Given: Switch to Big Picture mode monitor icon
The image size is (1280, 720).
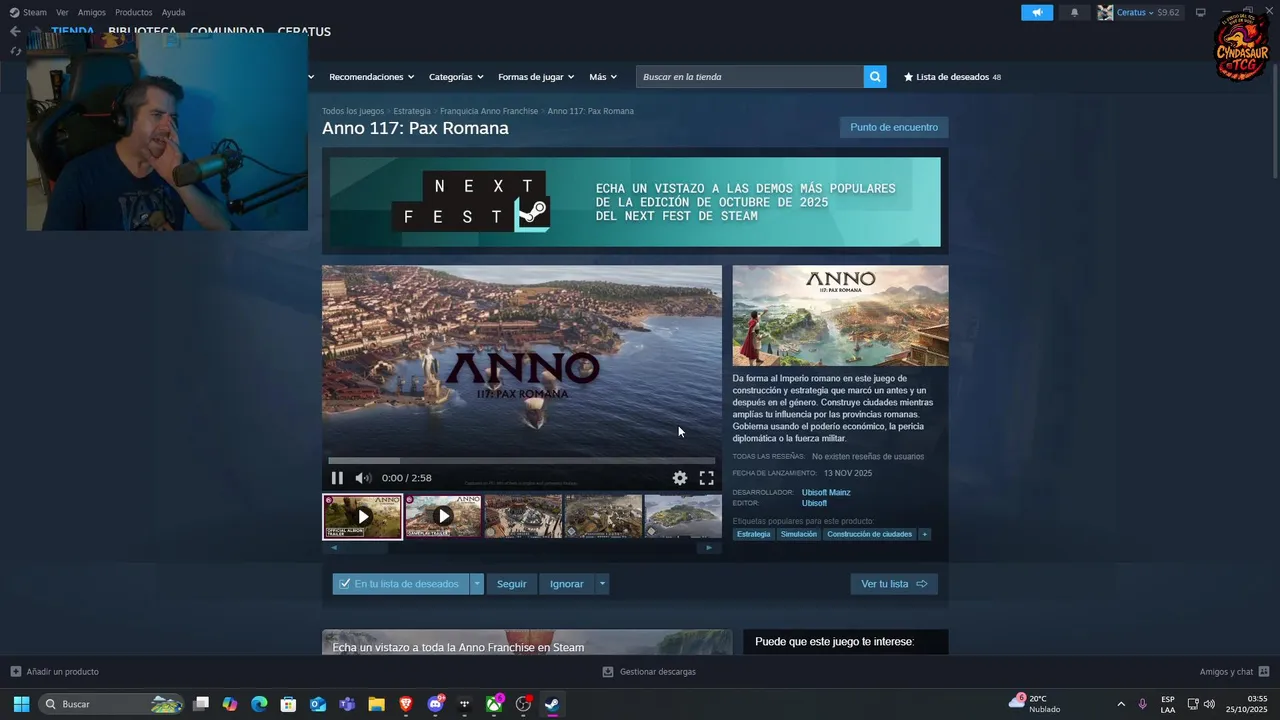Looking at the screenshot, I should pyautogui.click(x=1201, y=12).
